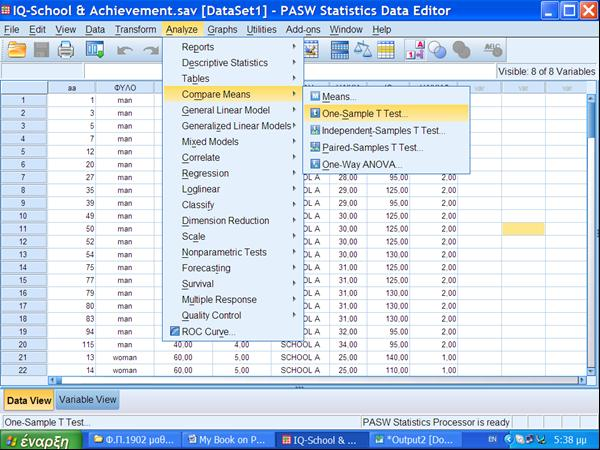This screenshot has width=600, height=450.
Task: Open the Scale menu entry
Action: click(233, 236)
